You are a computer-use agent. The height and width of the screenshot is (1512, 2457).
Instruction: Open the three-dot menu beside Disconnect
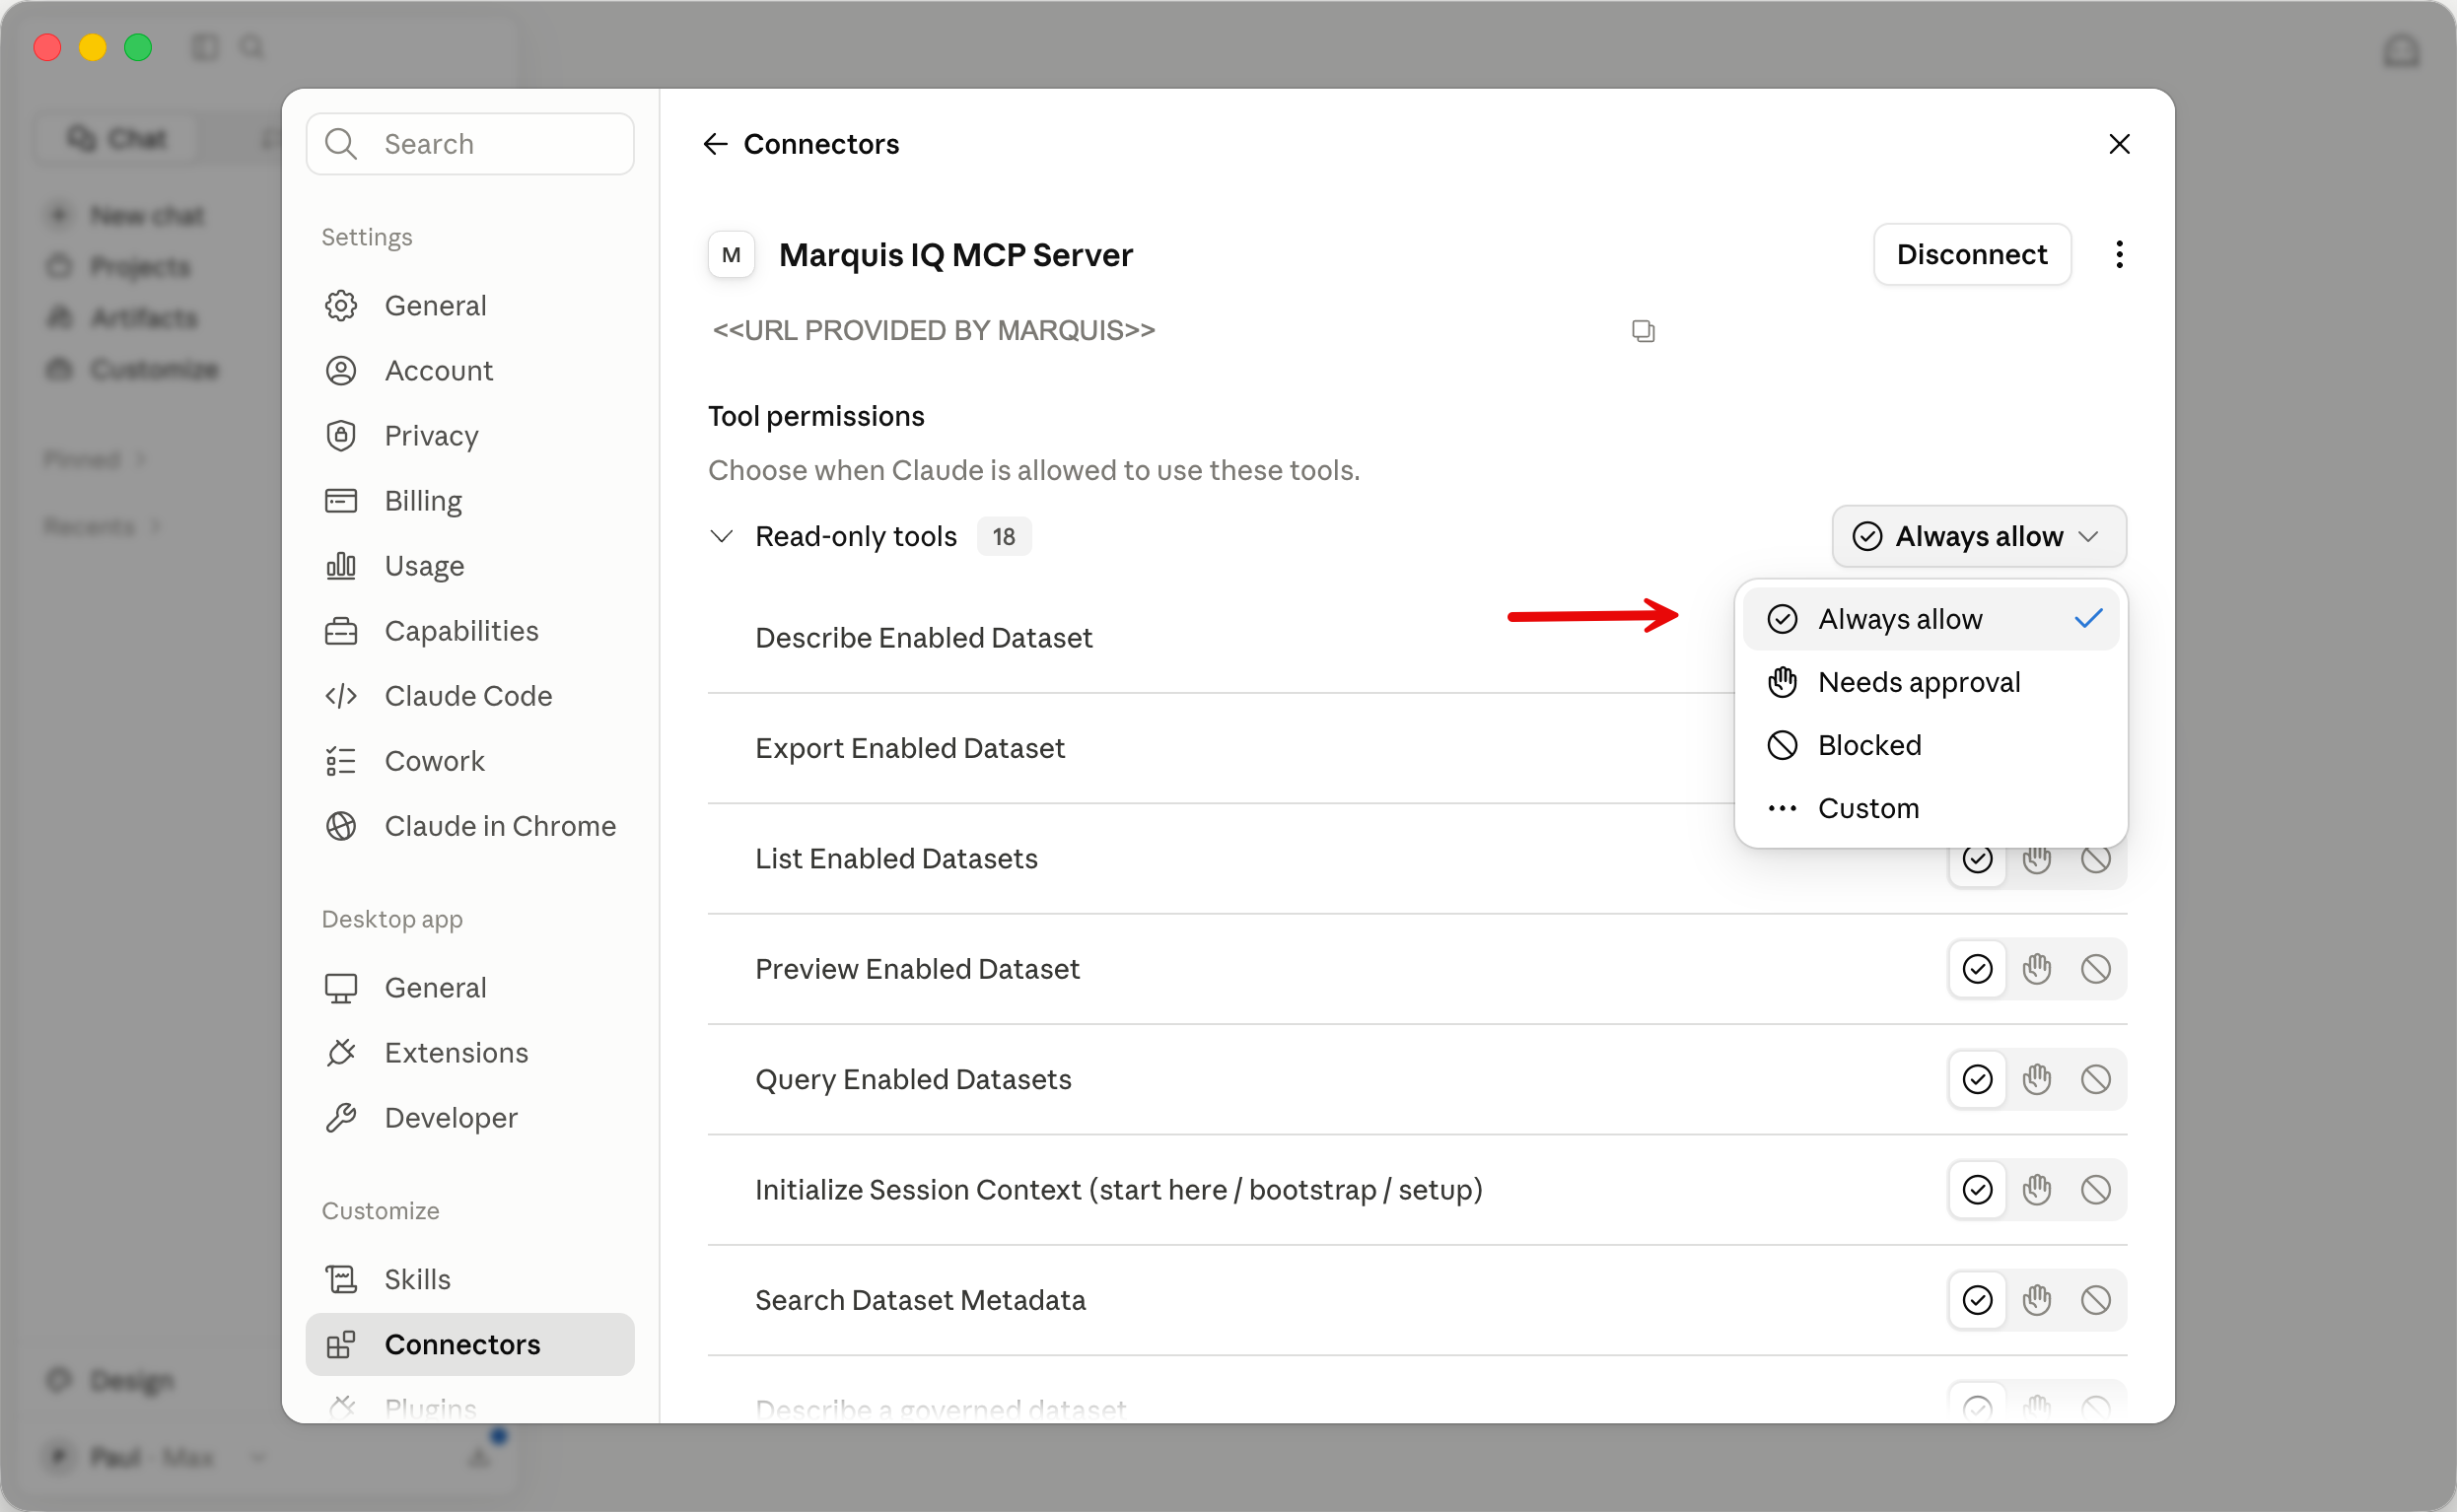(2119, 254)
